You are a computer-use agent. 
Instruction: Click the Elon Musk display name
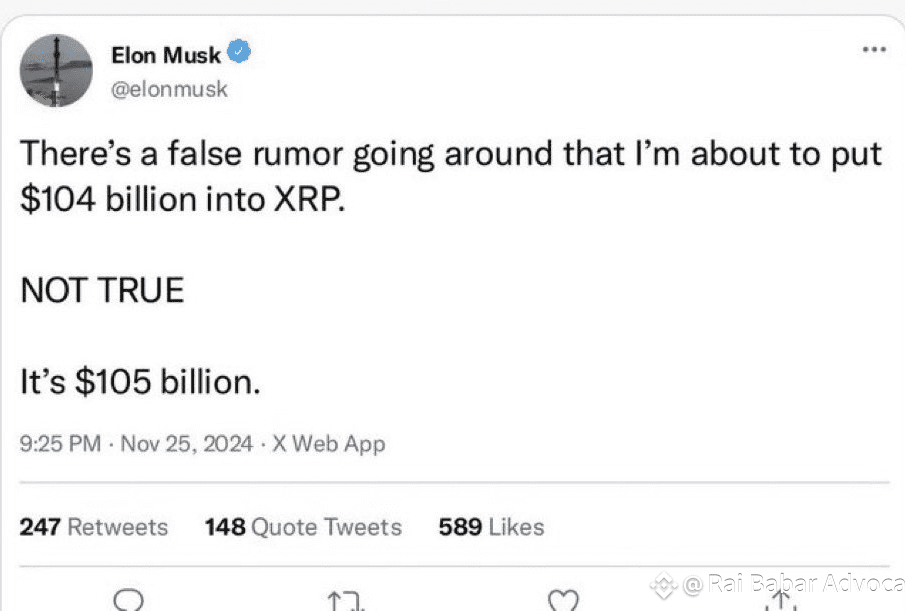166,55
